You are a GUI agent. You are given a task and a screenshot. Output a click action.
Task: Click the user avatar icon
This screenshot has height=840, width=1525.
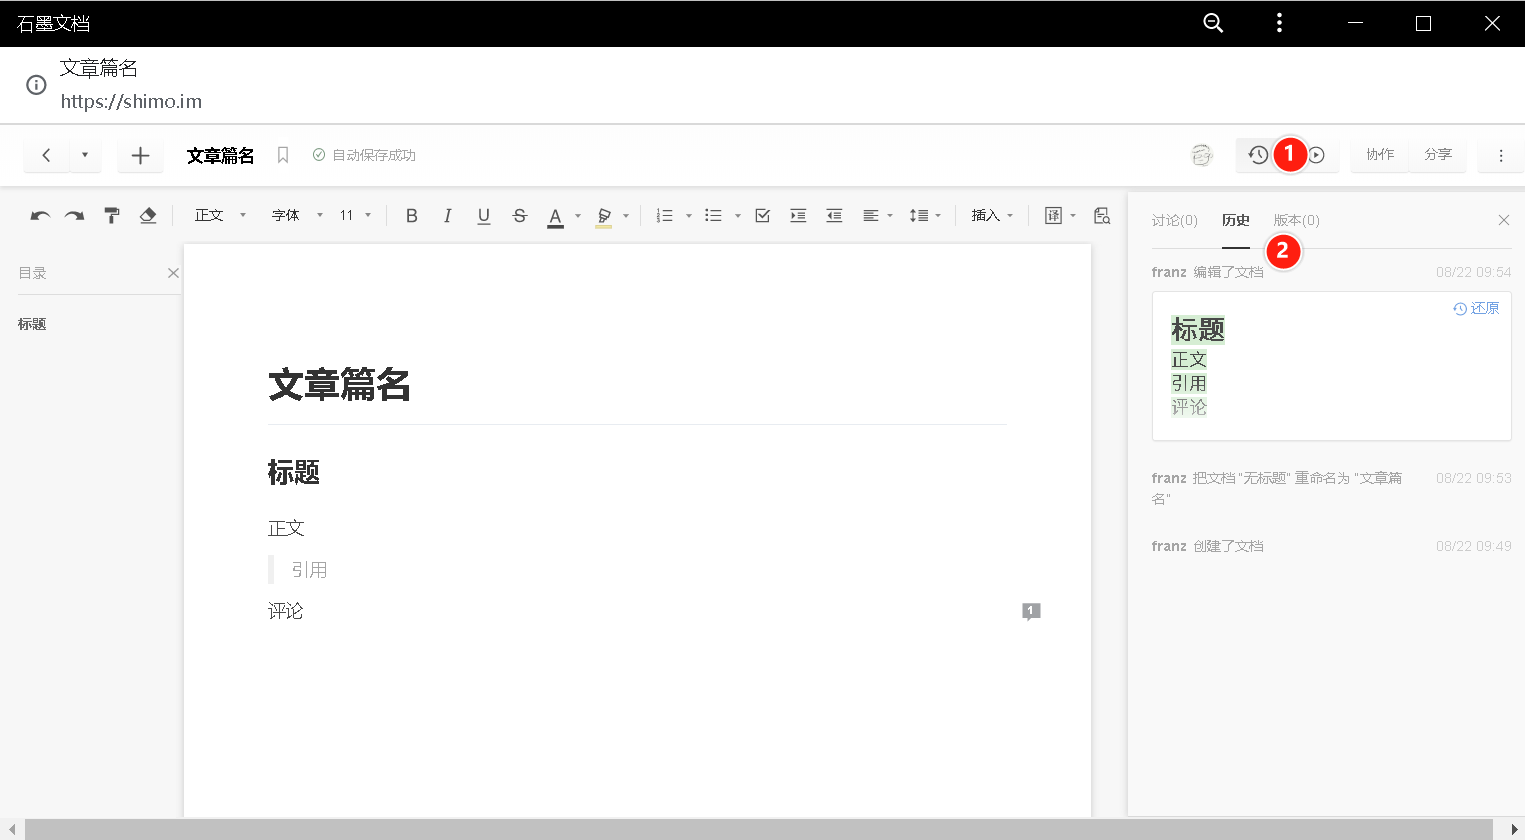[x=1202, y=155]
